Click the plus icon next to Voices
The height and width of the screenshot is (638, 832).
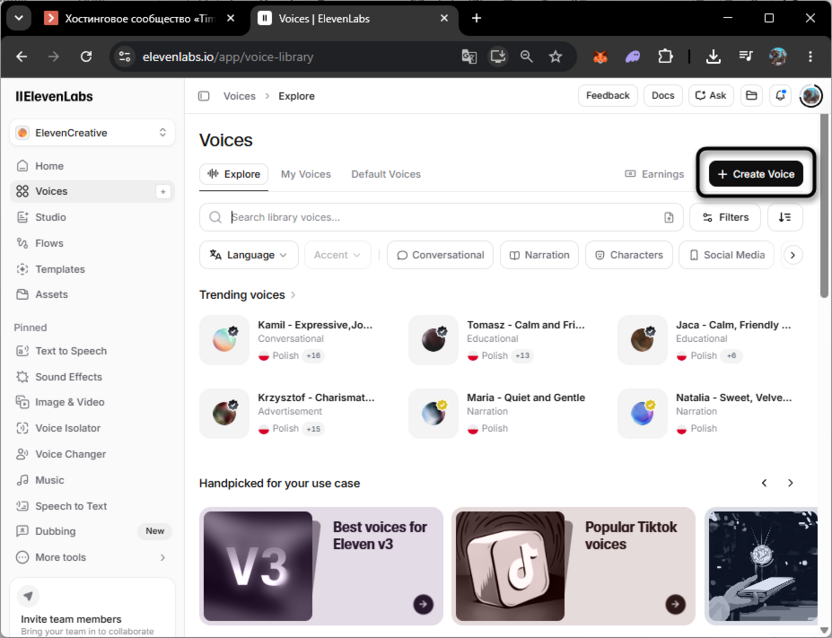163,192
